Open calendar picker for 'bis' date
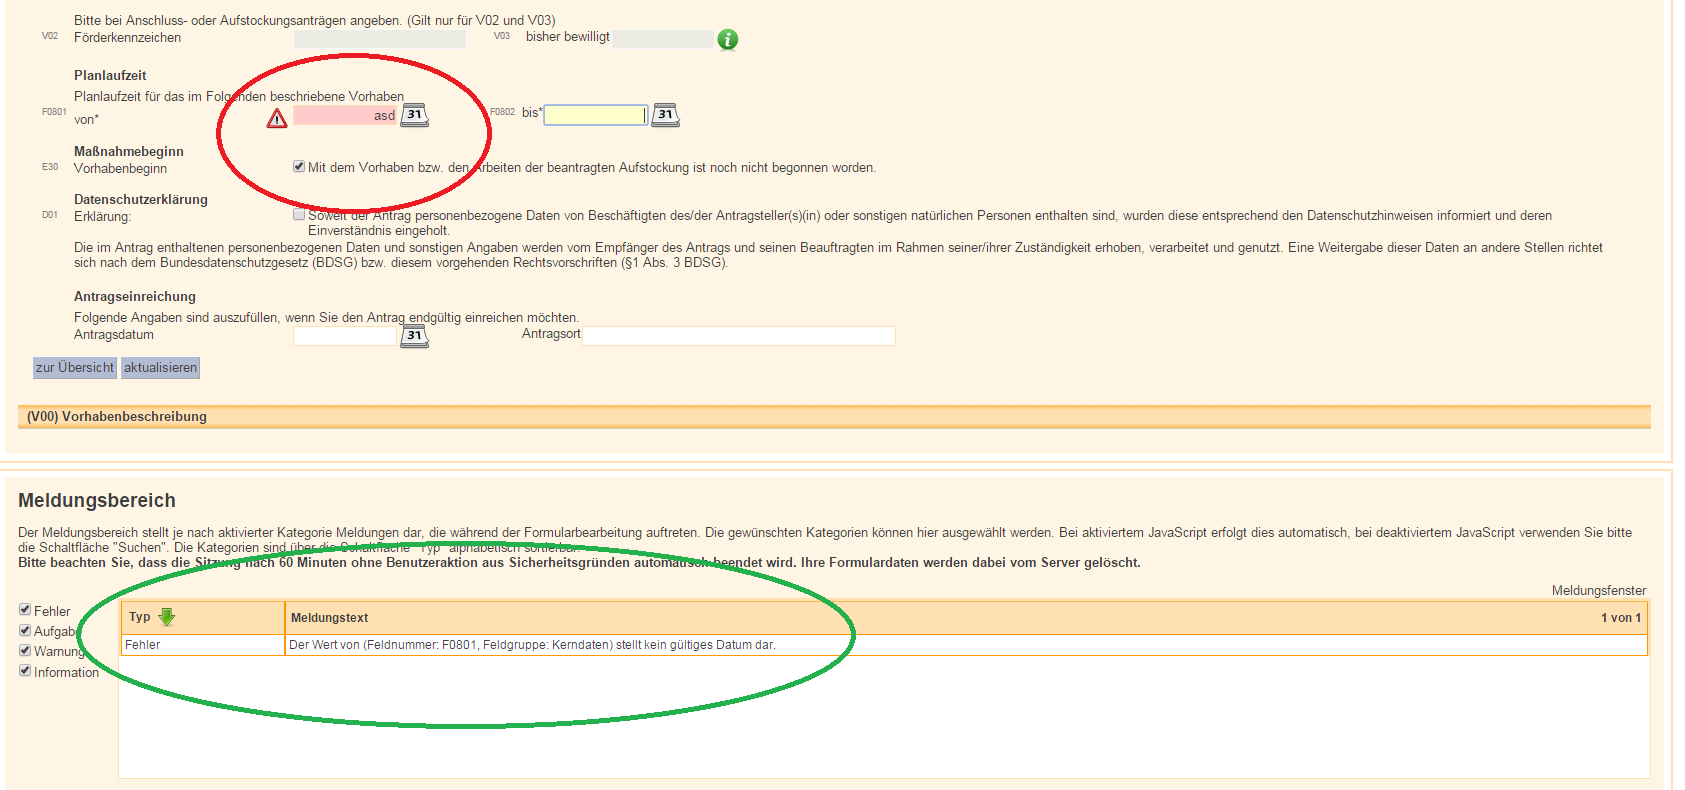This screenshot has width=1685, height=790. click(x=666, y=115)
